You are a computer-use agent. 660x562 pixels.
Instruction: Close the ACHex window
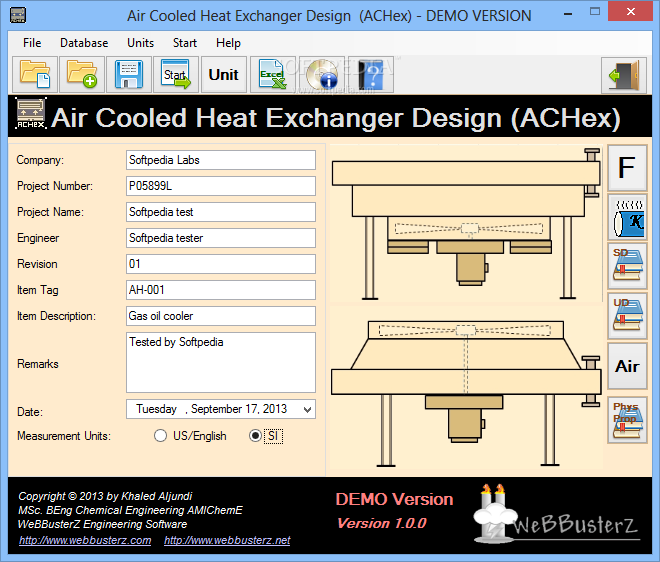[630, 12]
